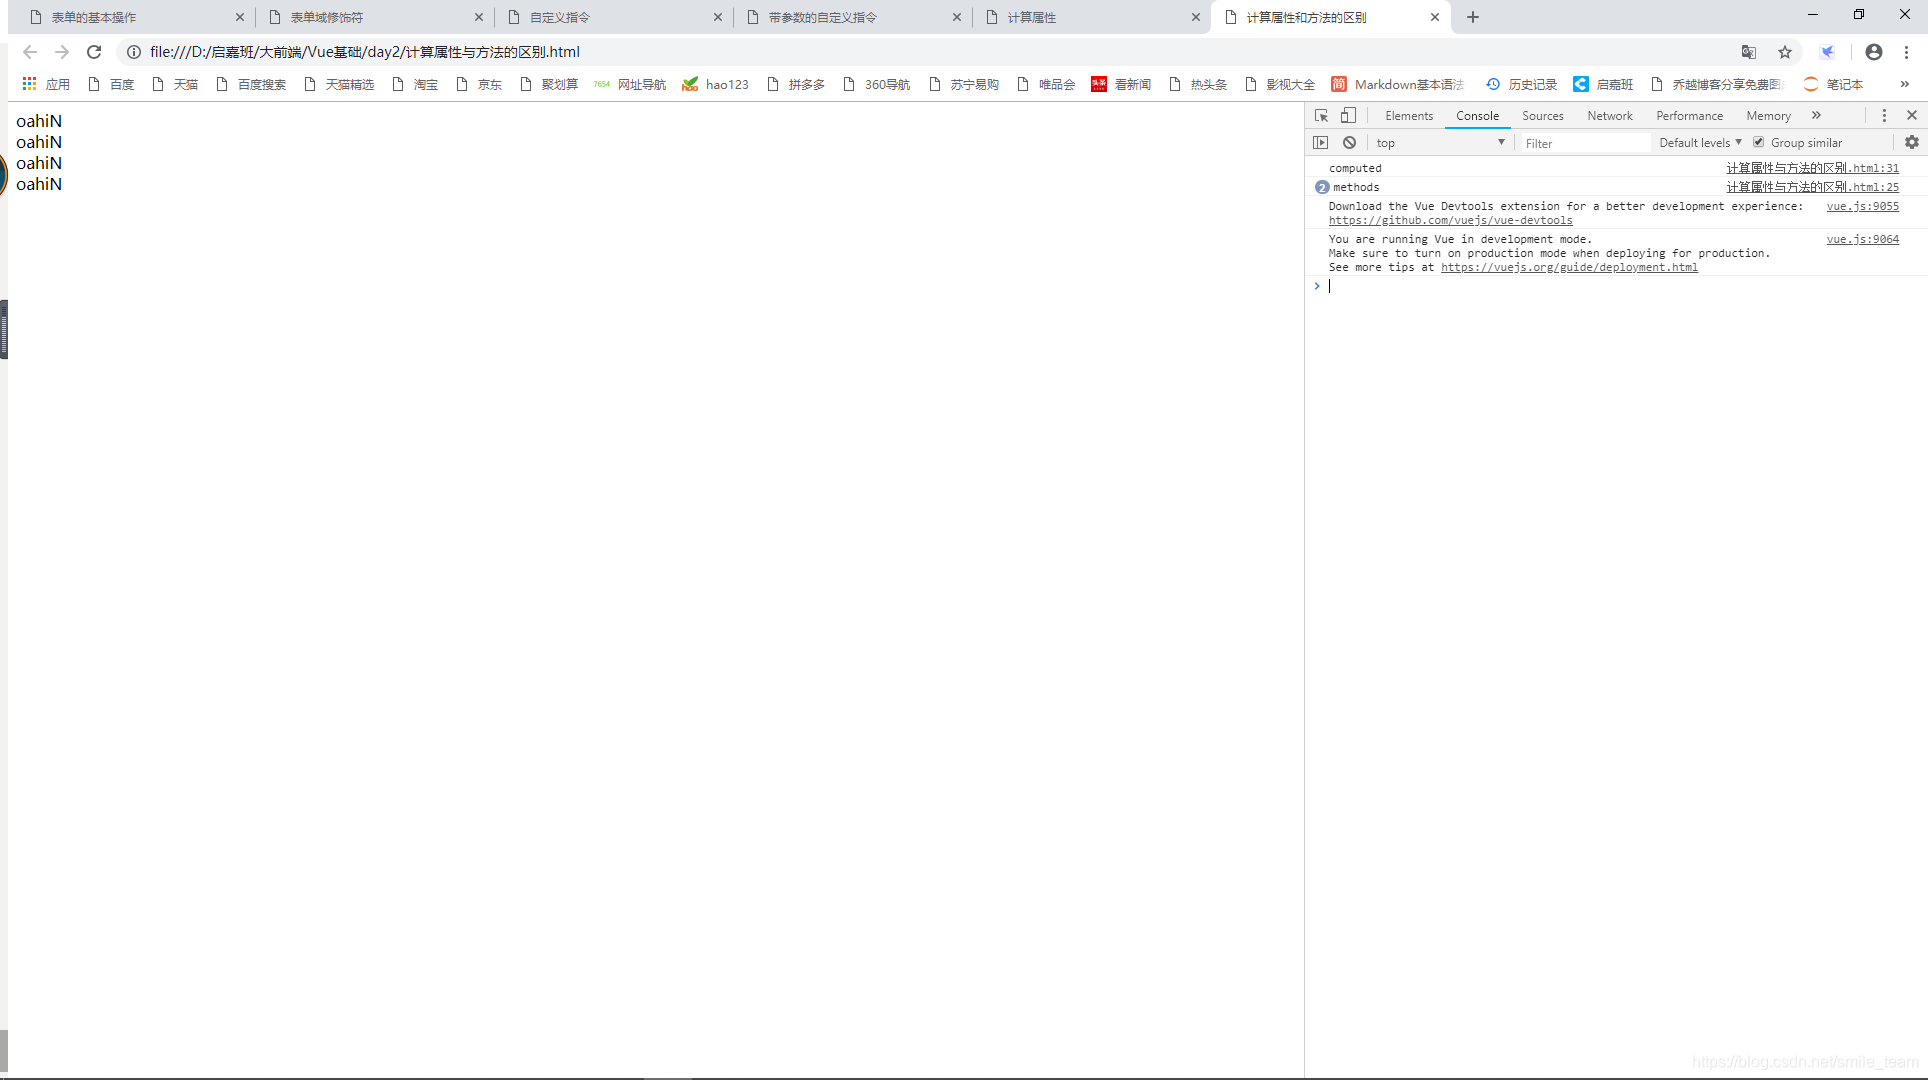The image size is (1928, 1080).
Task: Open the Markdown基本语法 bookmark
Action: pos(1398,84)
